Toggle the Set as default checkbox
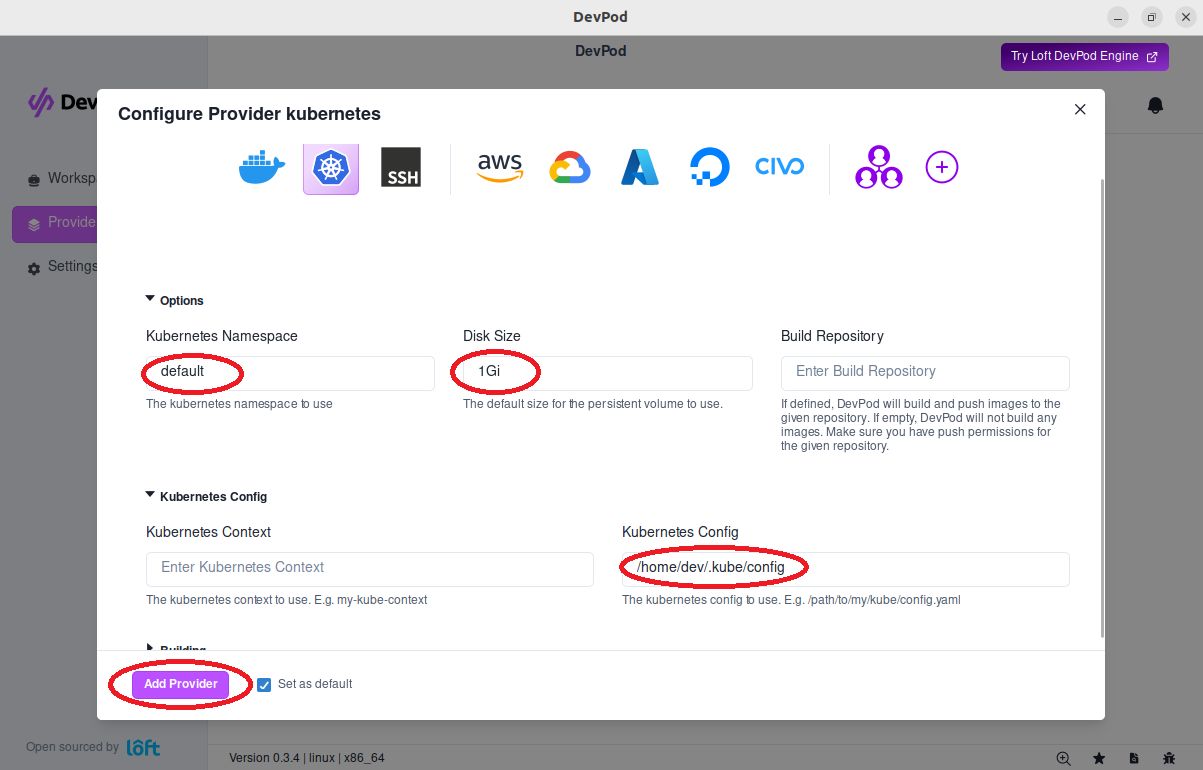Screen dimensions: 1203x770 tap(264, 685)
